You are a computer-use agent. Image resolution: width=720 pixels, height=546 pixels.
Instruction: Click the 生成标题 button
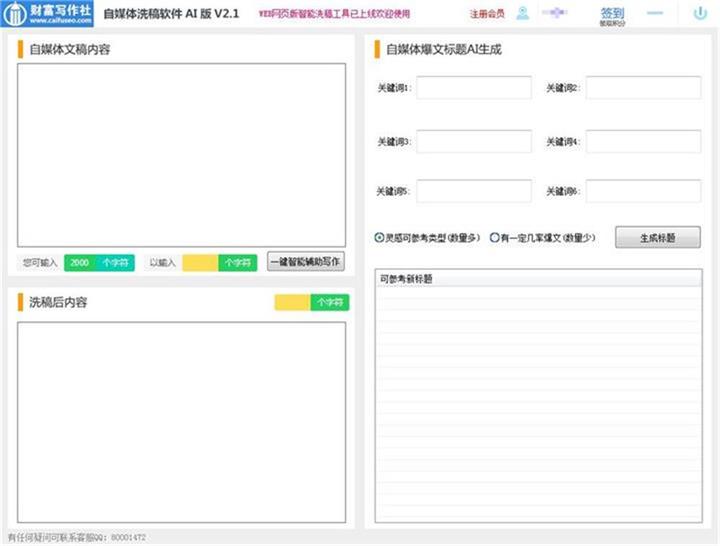658,237
